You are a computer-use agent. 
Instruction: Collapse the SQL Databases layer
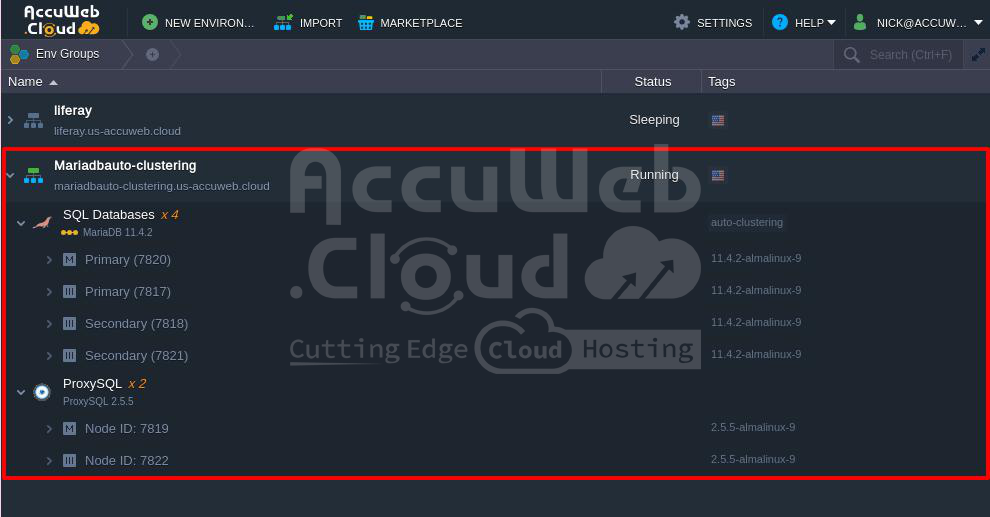click(x=21, y=223)
